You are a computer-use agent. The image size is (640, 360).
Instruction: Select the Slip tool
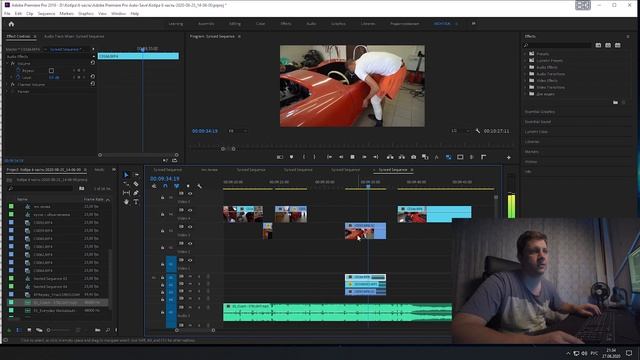click(126, 193)
